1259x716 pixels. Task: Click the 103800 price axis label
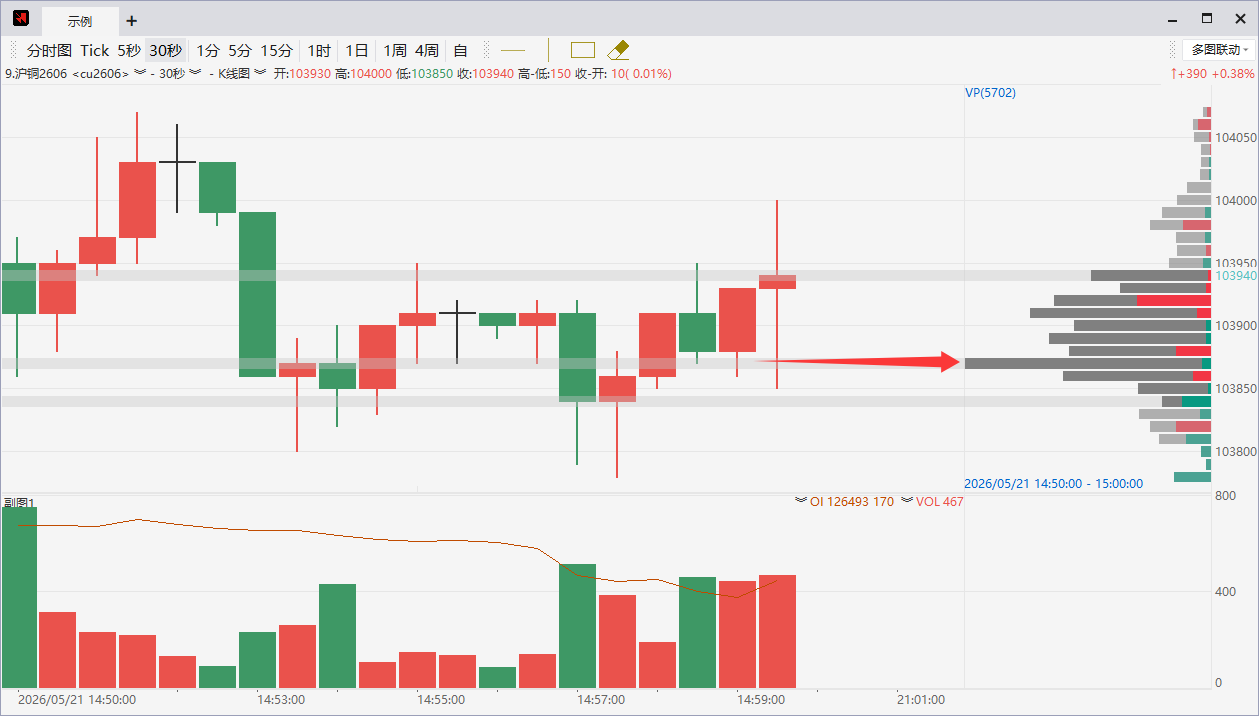pyautogui.click(x=1236, y=451)
